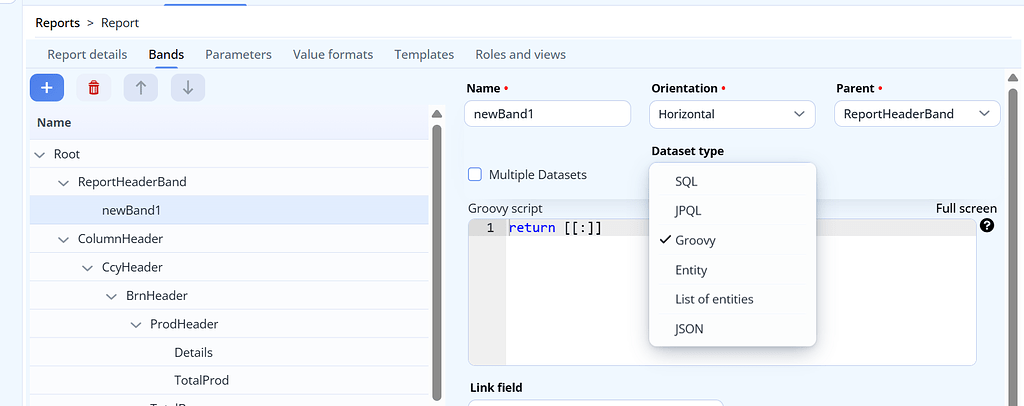Image resolution: width=1024 pixels, height=406 pixels.
Task: Toggle the Multiple Datasets checkbox
Action: (475, 174)
